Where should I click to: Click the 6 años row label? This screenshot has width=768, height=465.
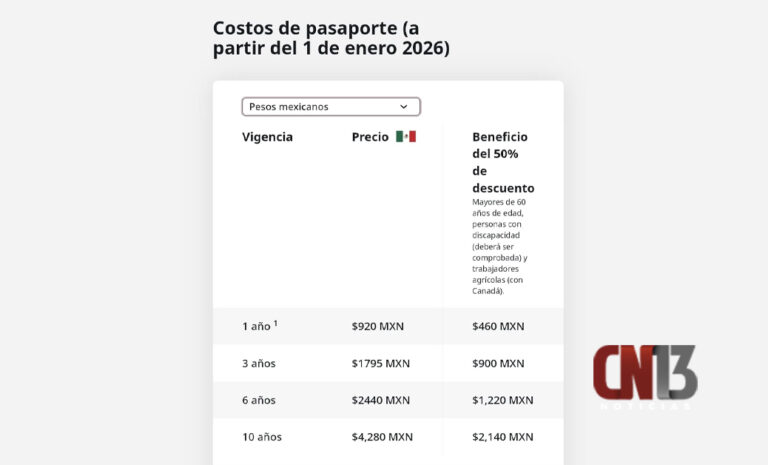pyautogui.click(x=259, y=400)
